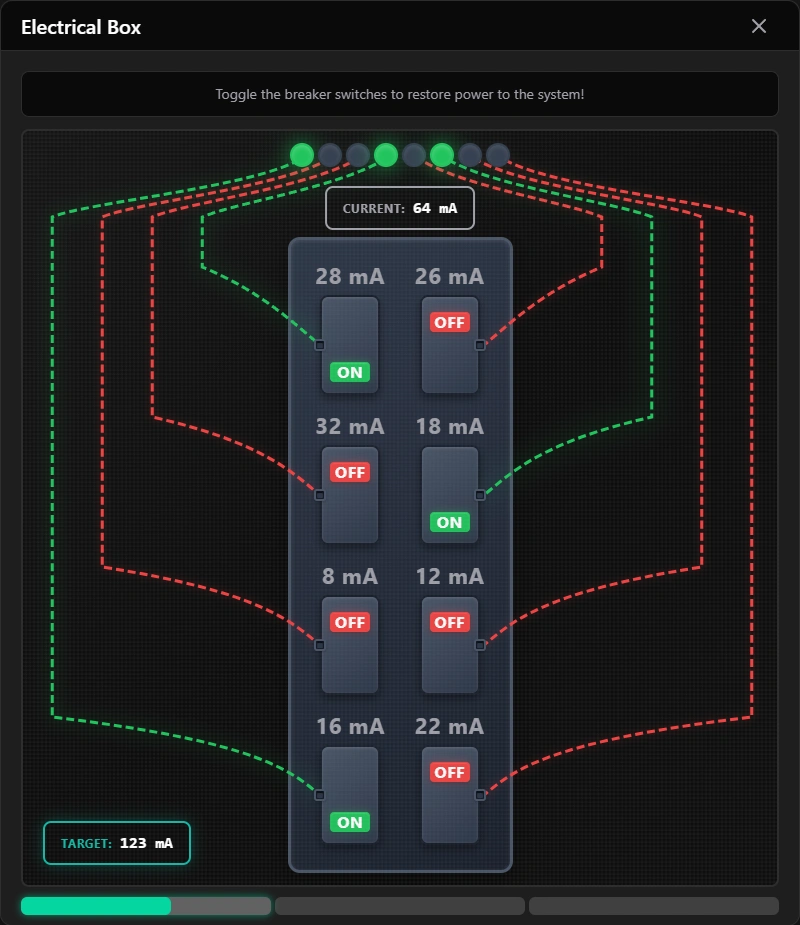800x925 pixels.
Task: Click the sixth green indicator light
Action: tap(442, 155)
